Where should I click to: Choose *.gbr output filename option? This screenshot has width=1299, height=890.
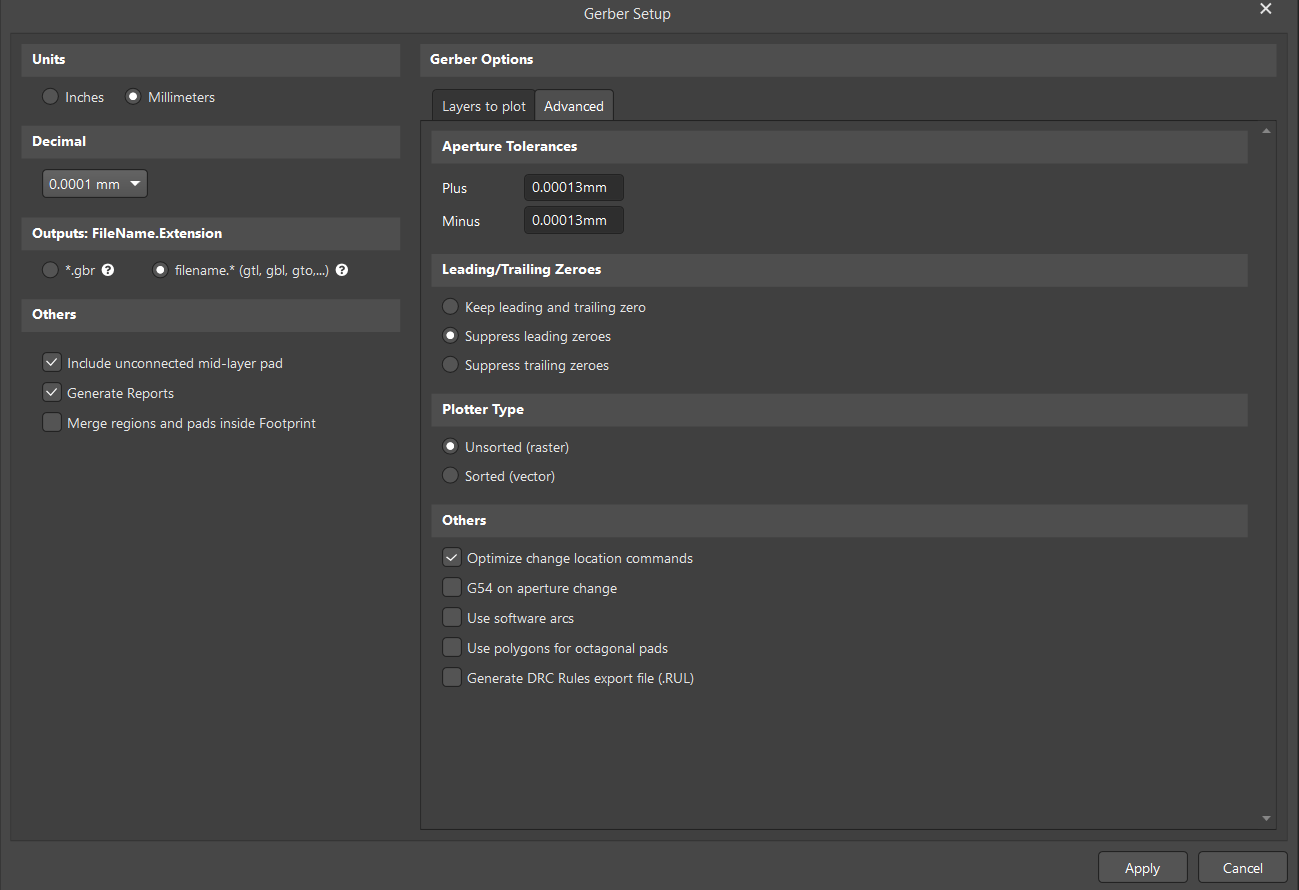[x=50, y=270]
